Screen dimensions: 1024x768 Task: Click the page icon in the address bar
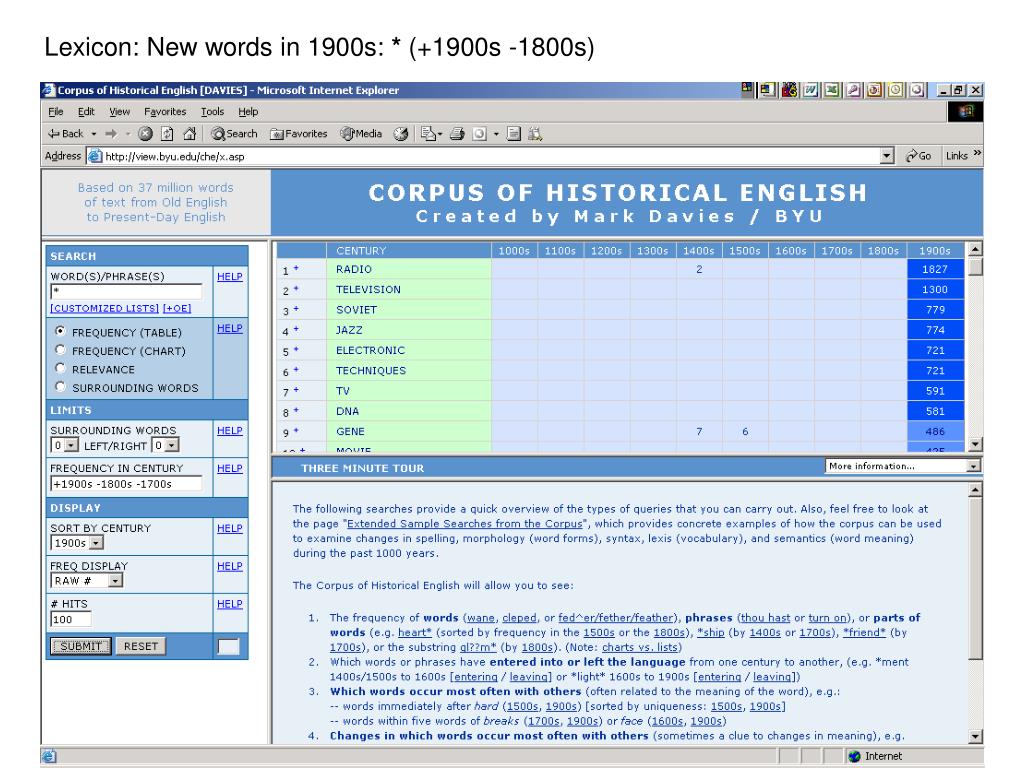click(x=95, y=156)
